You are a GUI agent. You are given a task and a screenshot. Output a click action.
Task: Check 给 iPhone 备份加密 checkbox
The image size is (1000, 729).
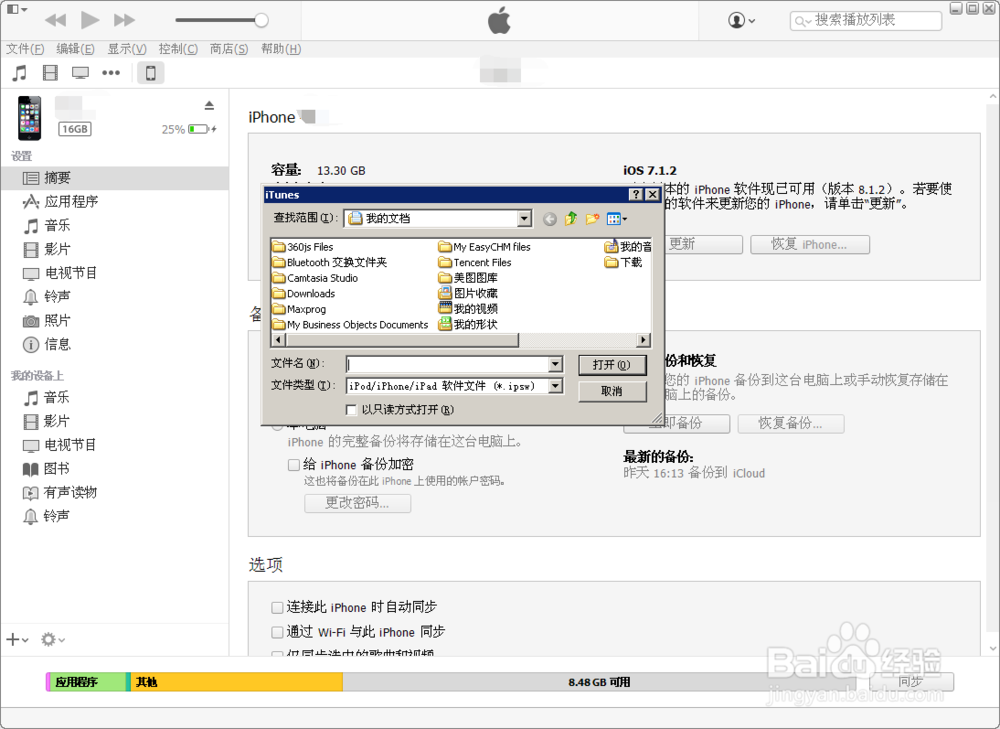point(293,465)
